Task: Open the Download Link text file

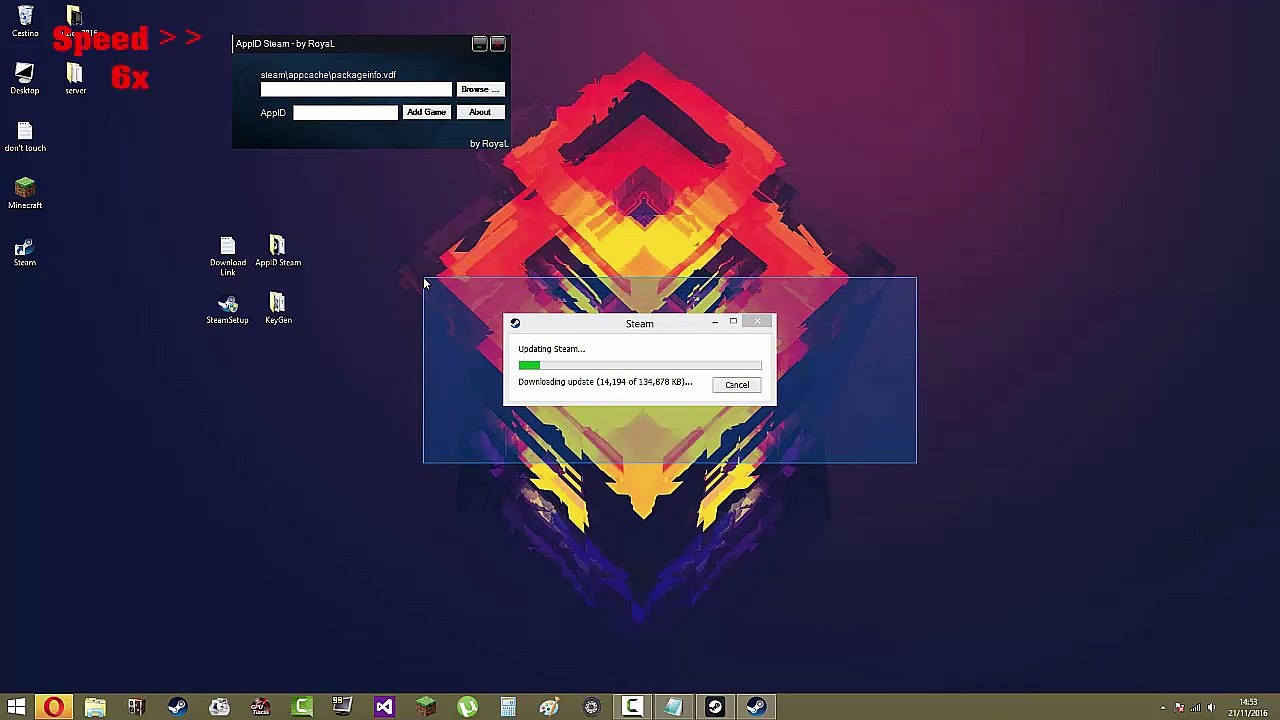Action: point(228,256)
